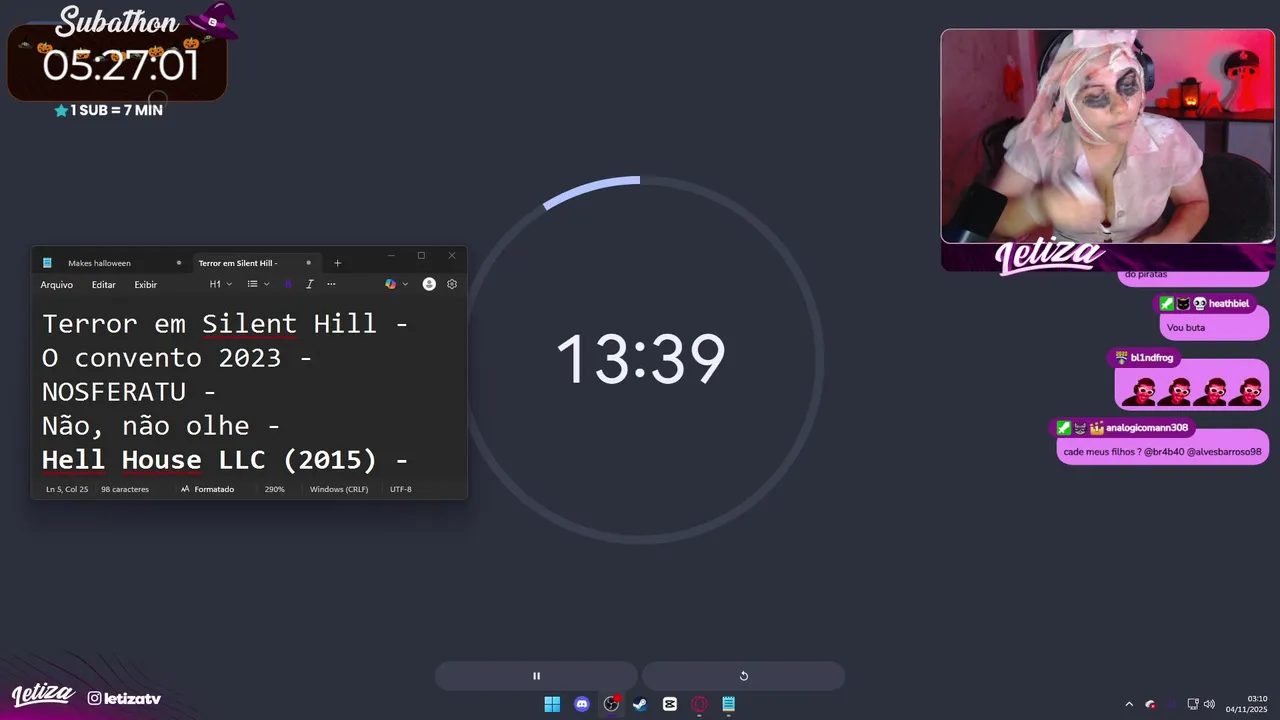Click the 'NOSFERATU -' line
Image resolution: width=1280 pixels, height=720 pixels.
point(129,392)
